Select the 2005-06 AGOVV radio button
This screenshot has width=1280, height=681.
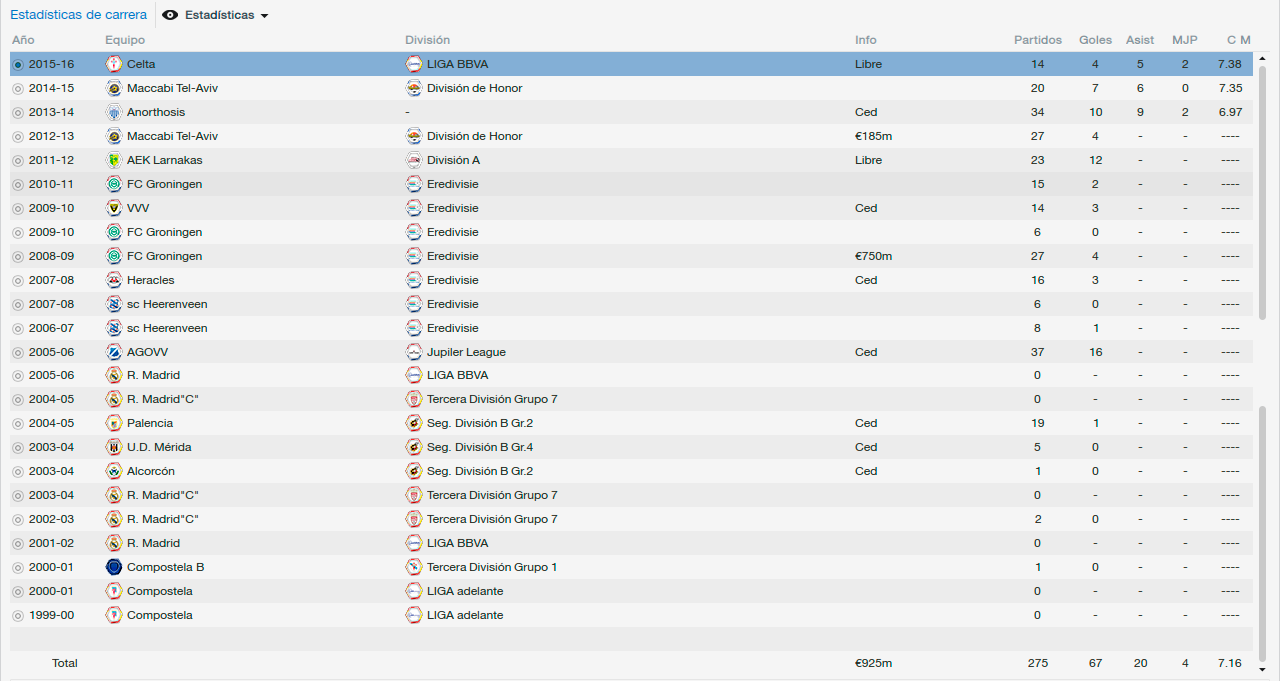click(18, 352)
